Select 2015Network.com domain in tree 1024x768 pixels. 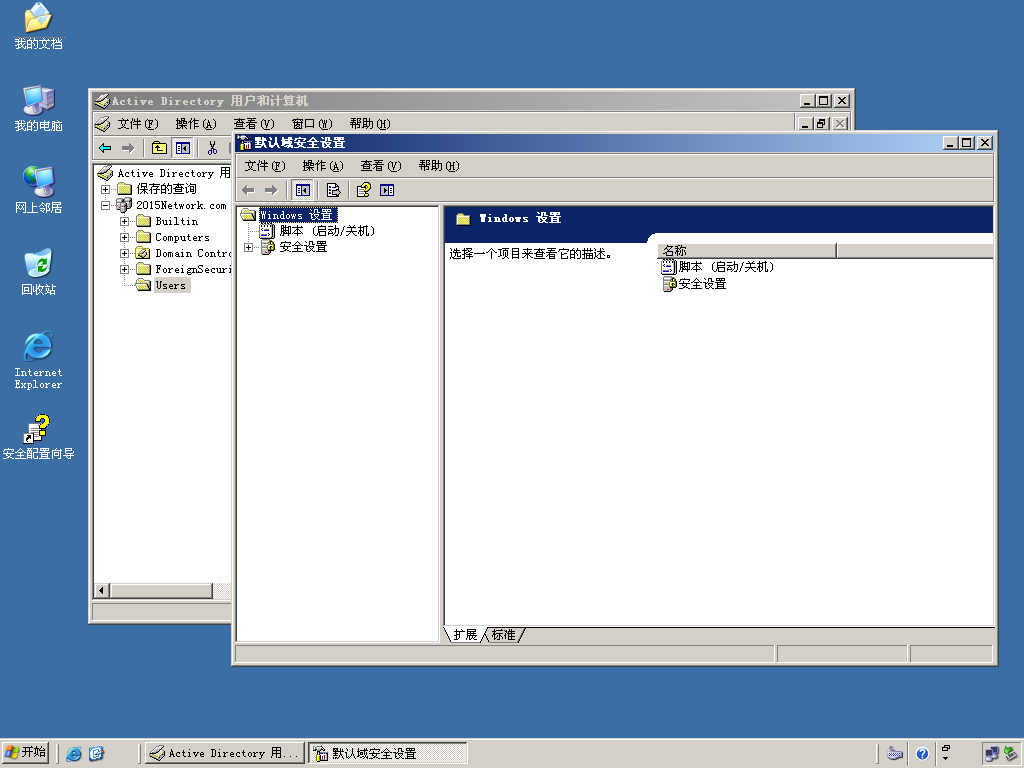tap(182, 205)
